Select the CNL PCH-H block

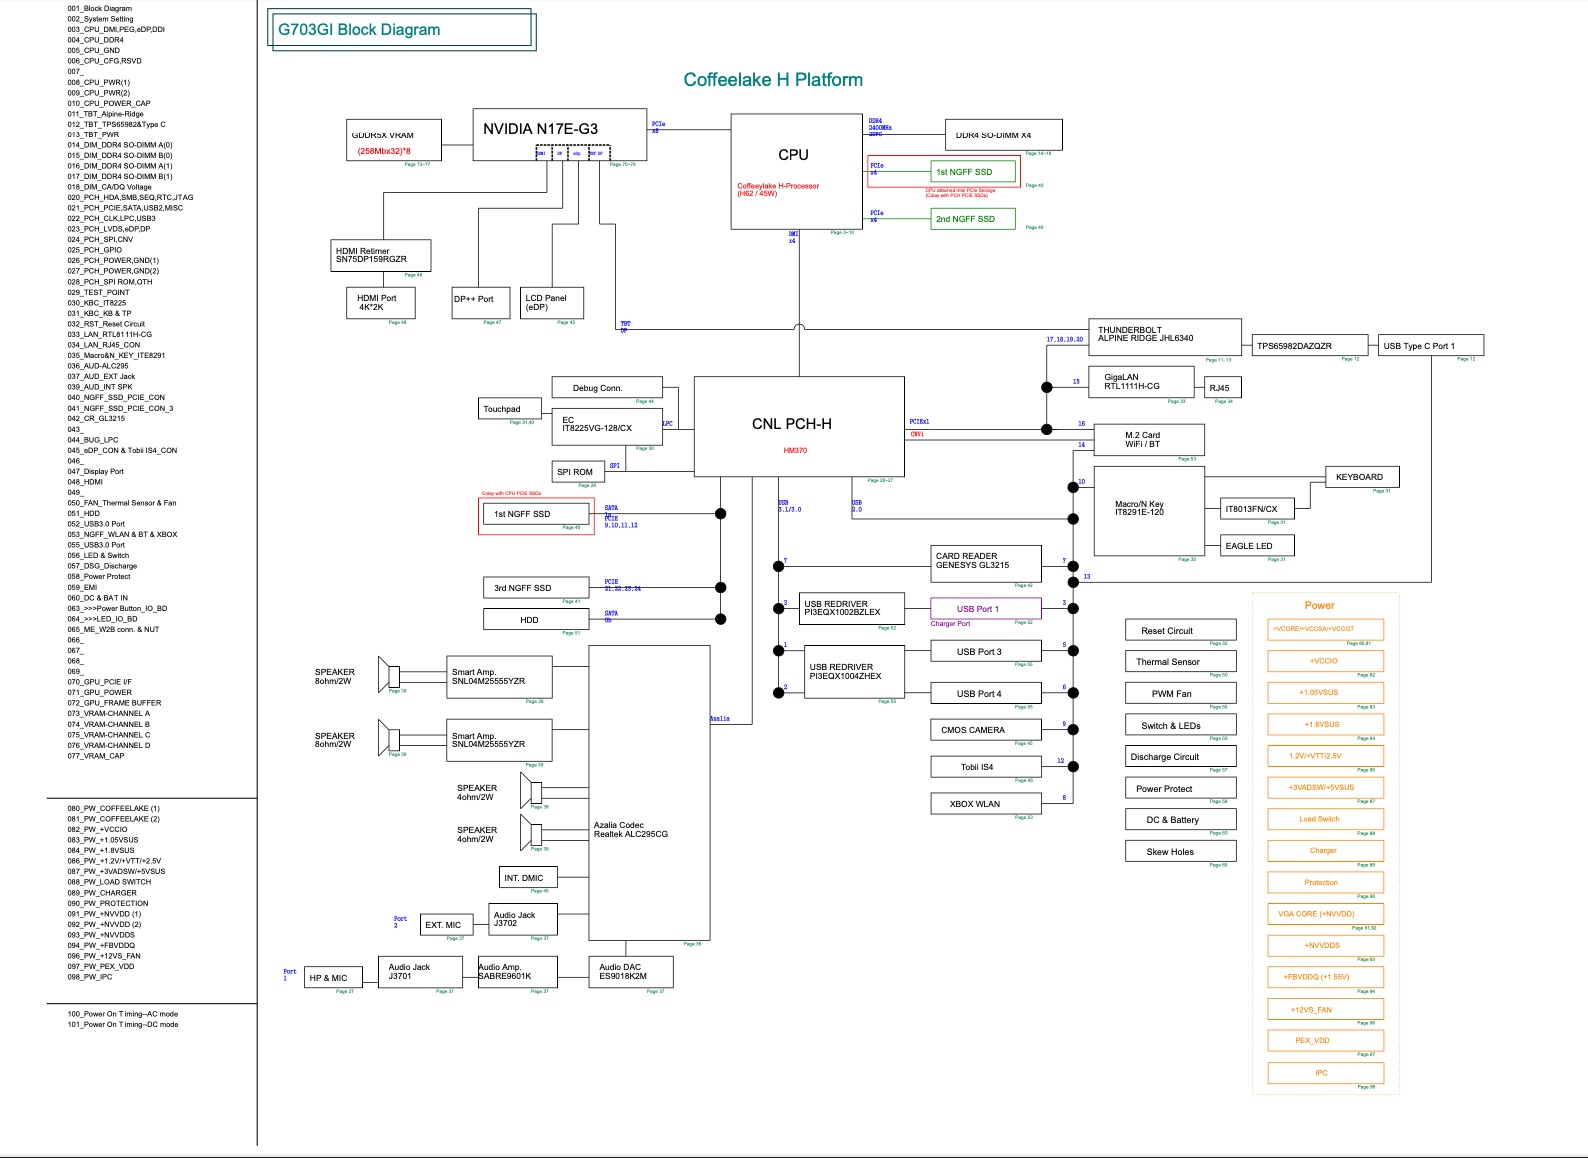coord(799,426)
